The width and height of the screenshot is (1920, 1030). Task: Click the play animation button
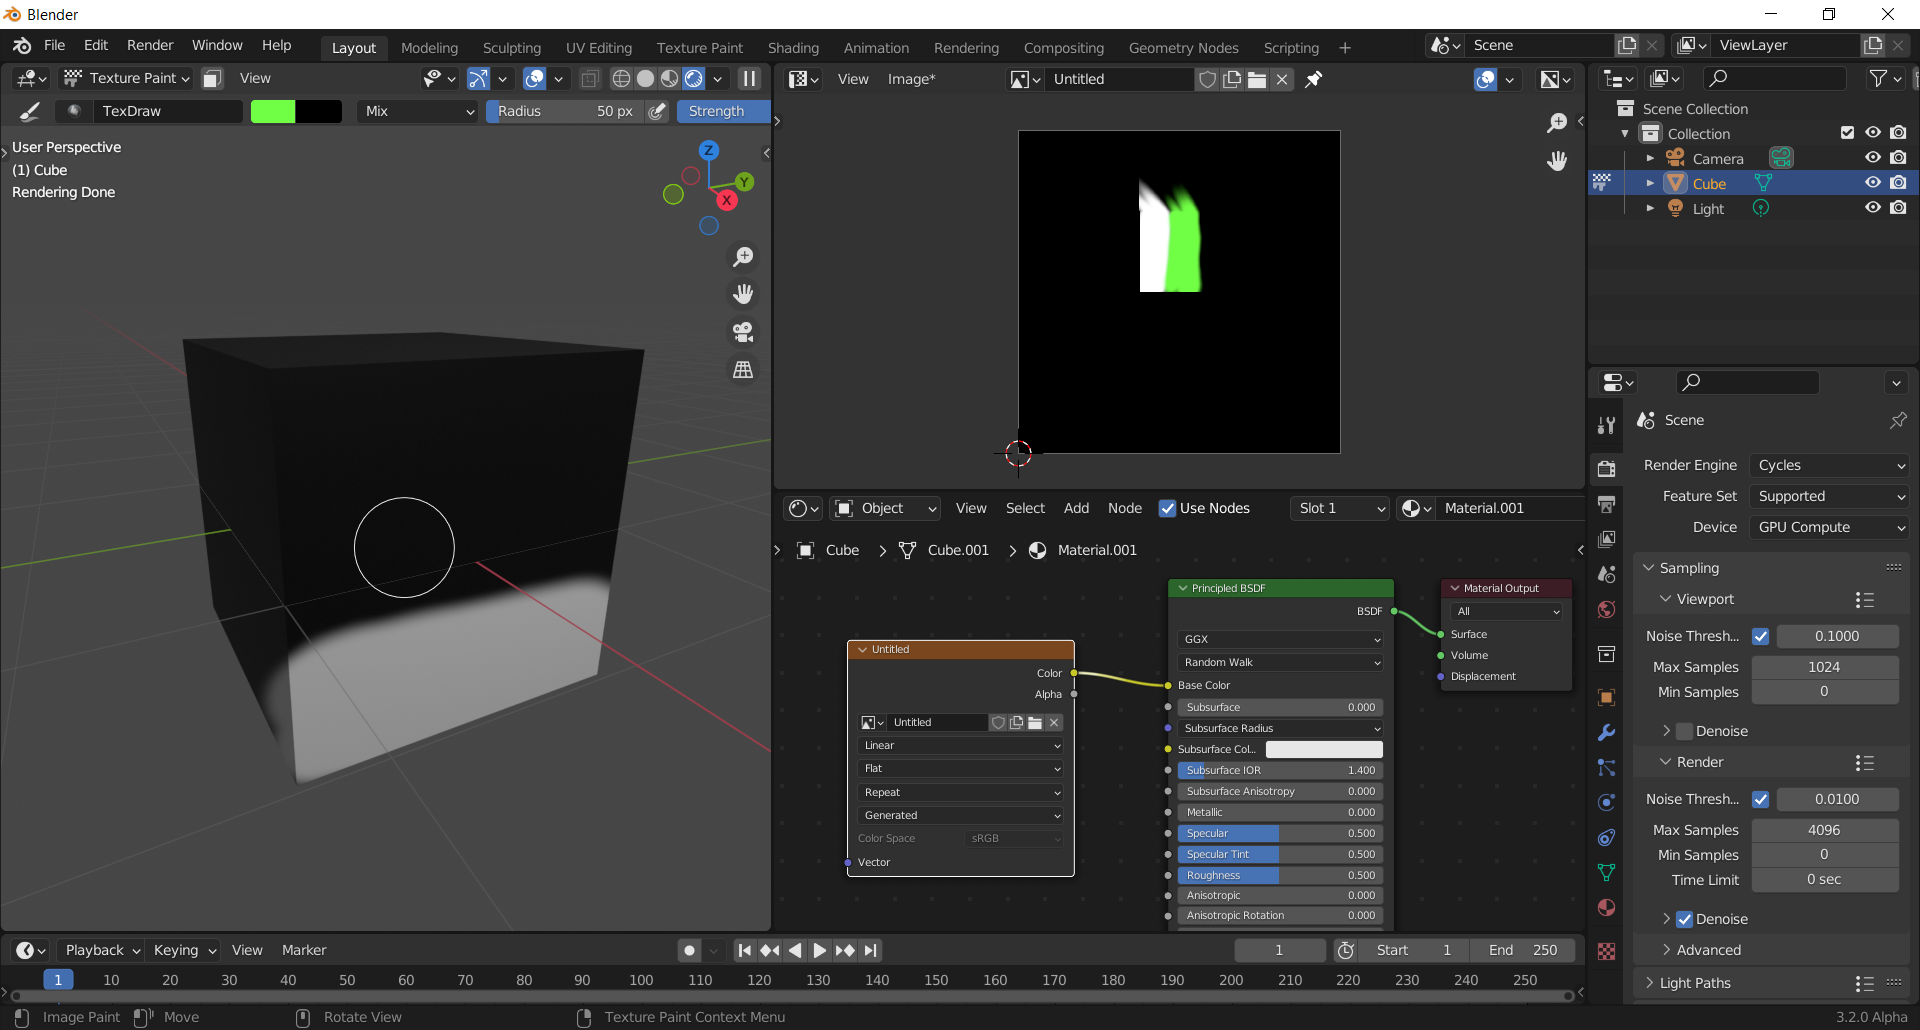(x=819, y=950)
